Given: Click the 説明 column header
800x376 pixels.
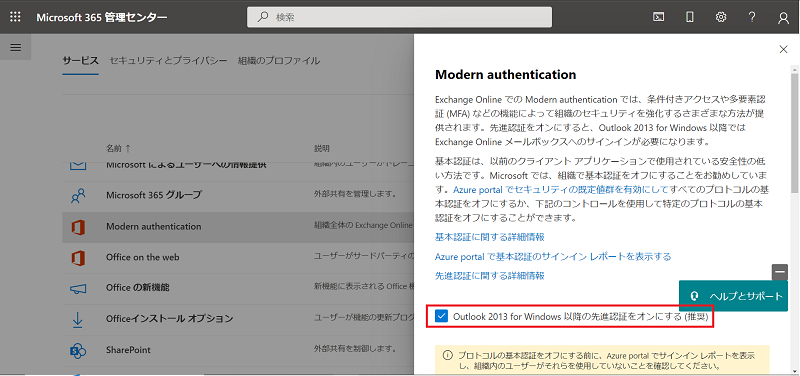Looking at the screenshot, I should tap(321, 149).
